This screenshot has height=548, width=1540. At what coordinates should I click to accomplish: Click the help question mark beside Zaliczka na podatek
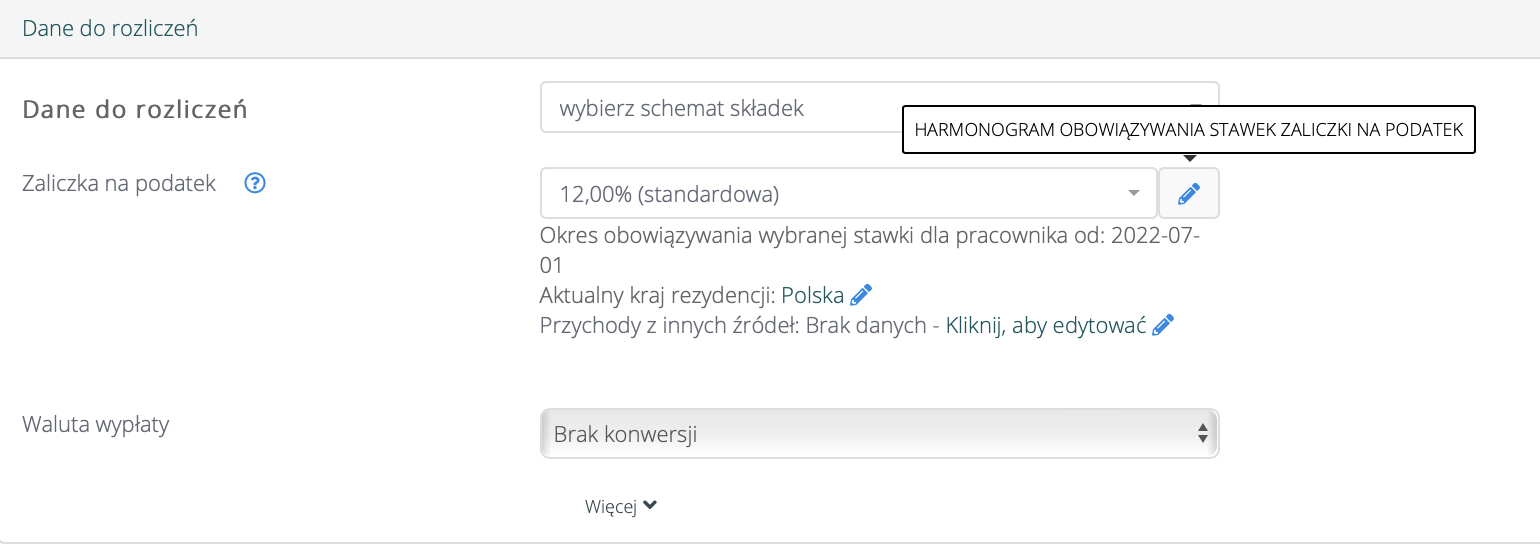tap(255, 183)
